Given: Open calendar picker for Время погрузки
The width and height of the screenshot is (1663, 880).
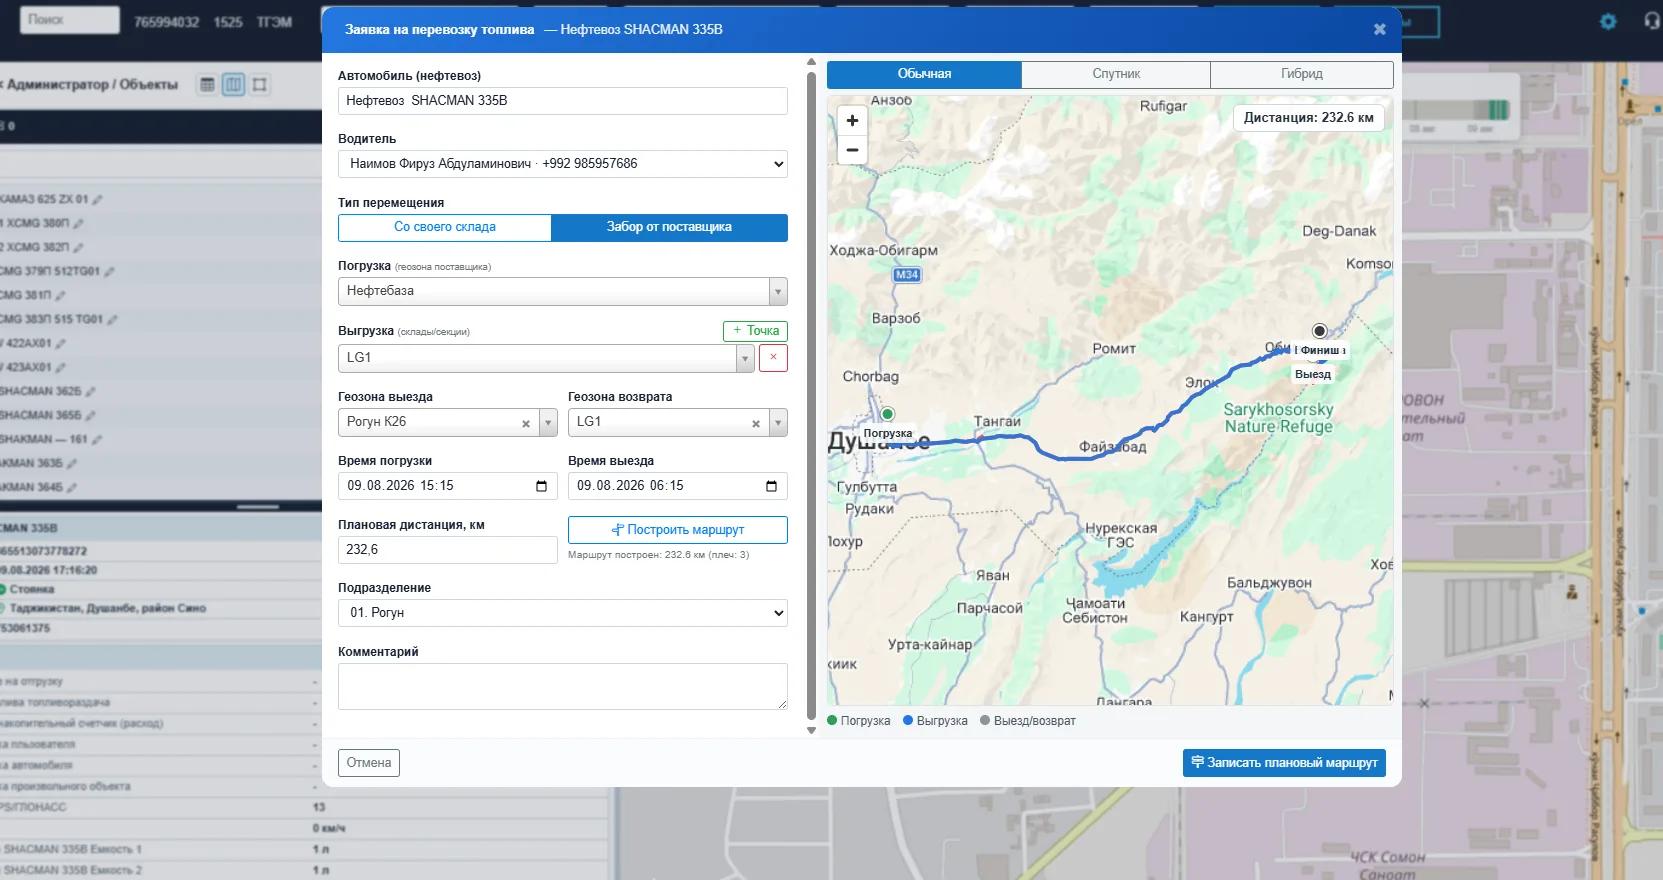Looking at the screenshot, I should (541, 486).
